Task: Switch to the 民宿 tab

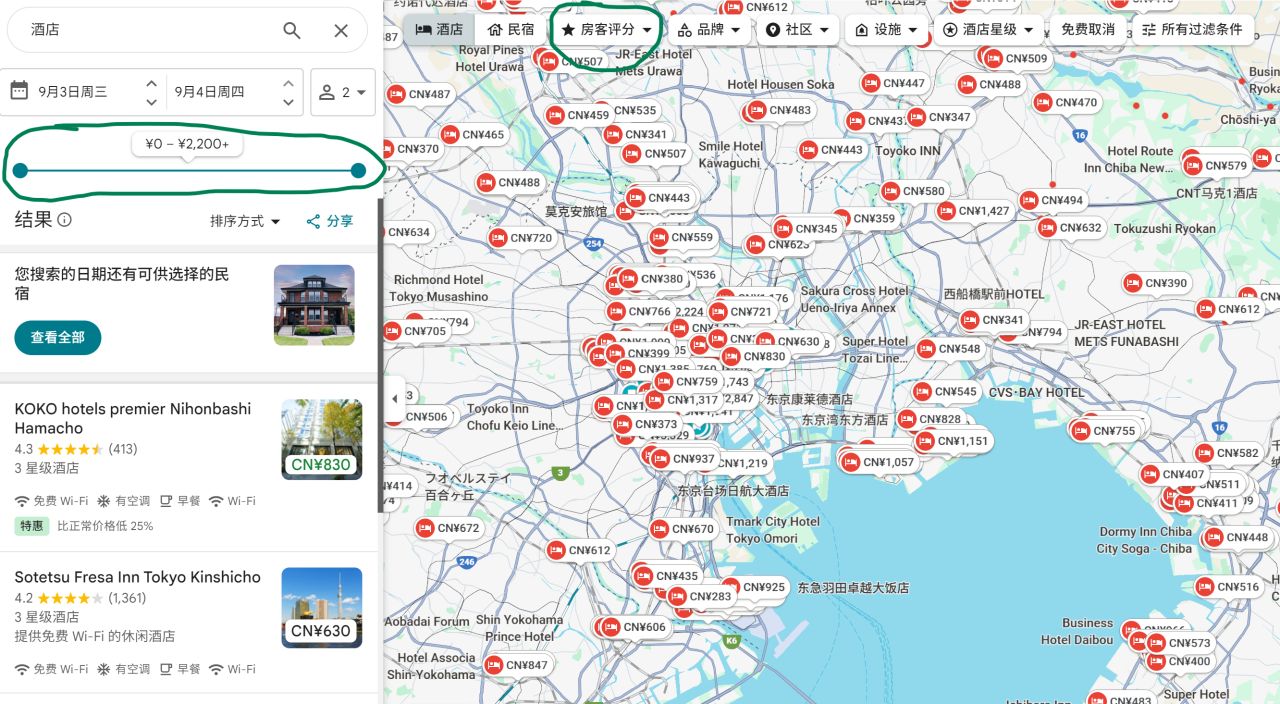Action: tap(511, 29)
